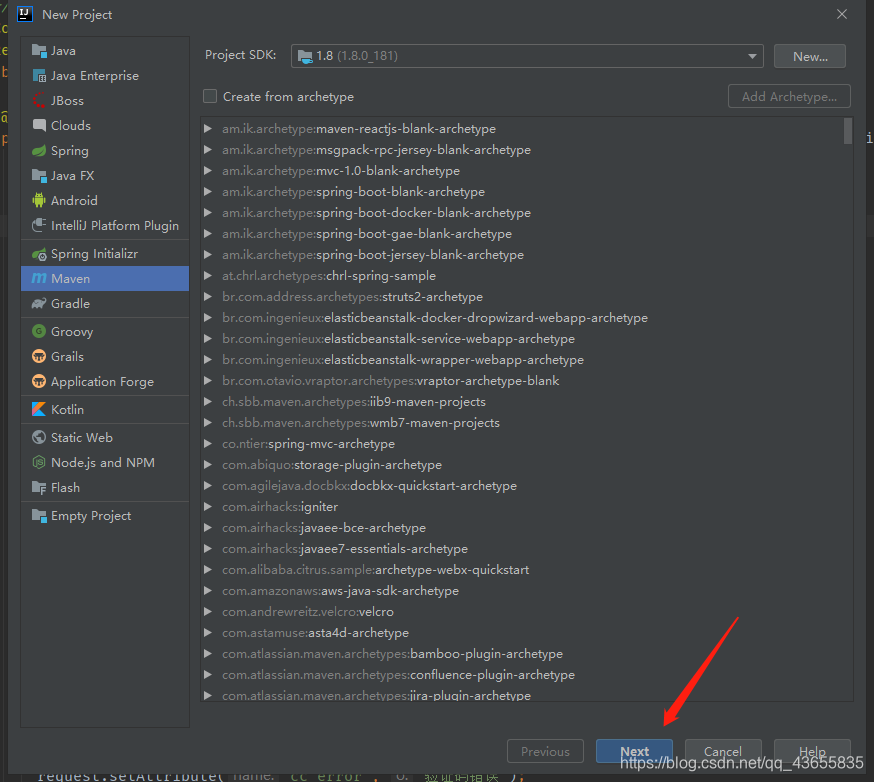
Task: Expand chrl-spring-sample node
Action: 208,275
